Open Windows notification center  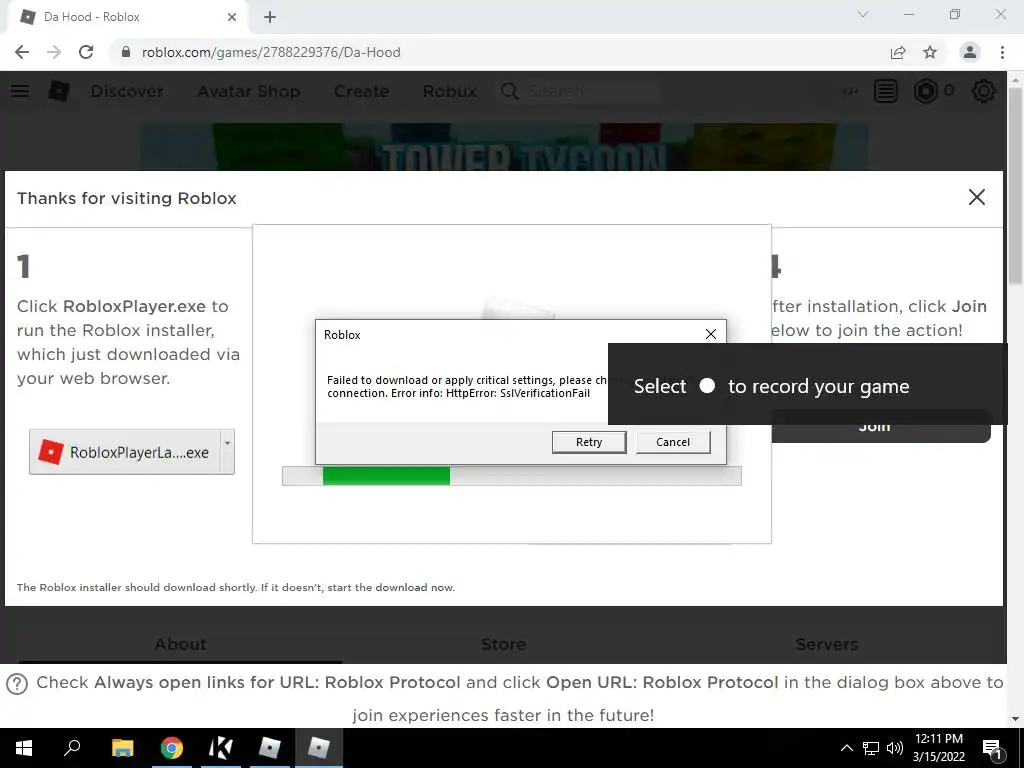(x=993, y=749)
